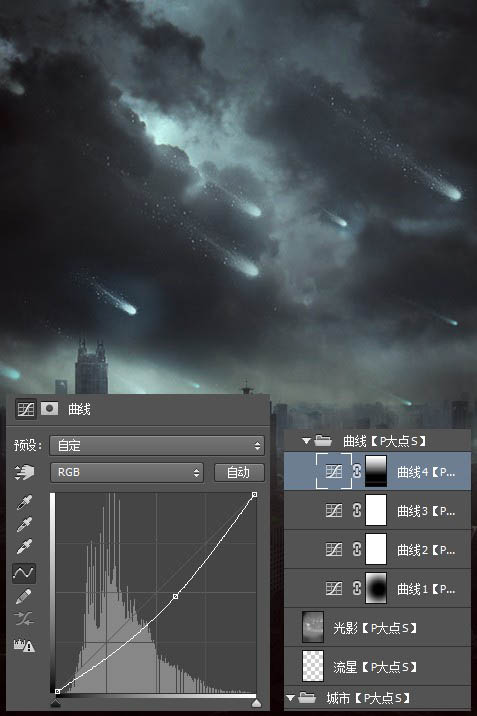Activate the on-image adjustment hand tool
Viewport: 477px width, 716px height.
(24, 472)
